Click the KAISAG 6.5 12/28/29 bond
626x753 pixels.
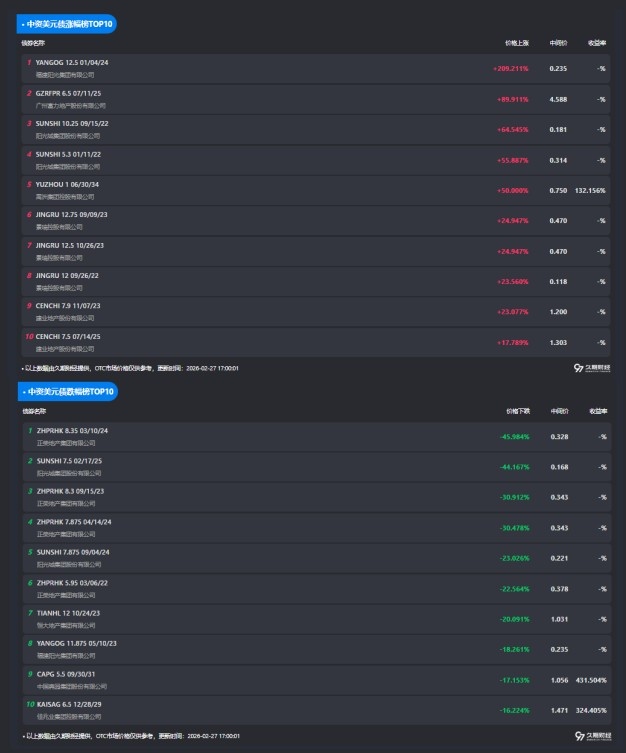point(68,704)
